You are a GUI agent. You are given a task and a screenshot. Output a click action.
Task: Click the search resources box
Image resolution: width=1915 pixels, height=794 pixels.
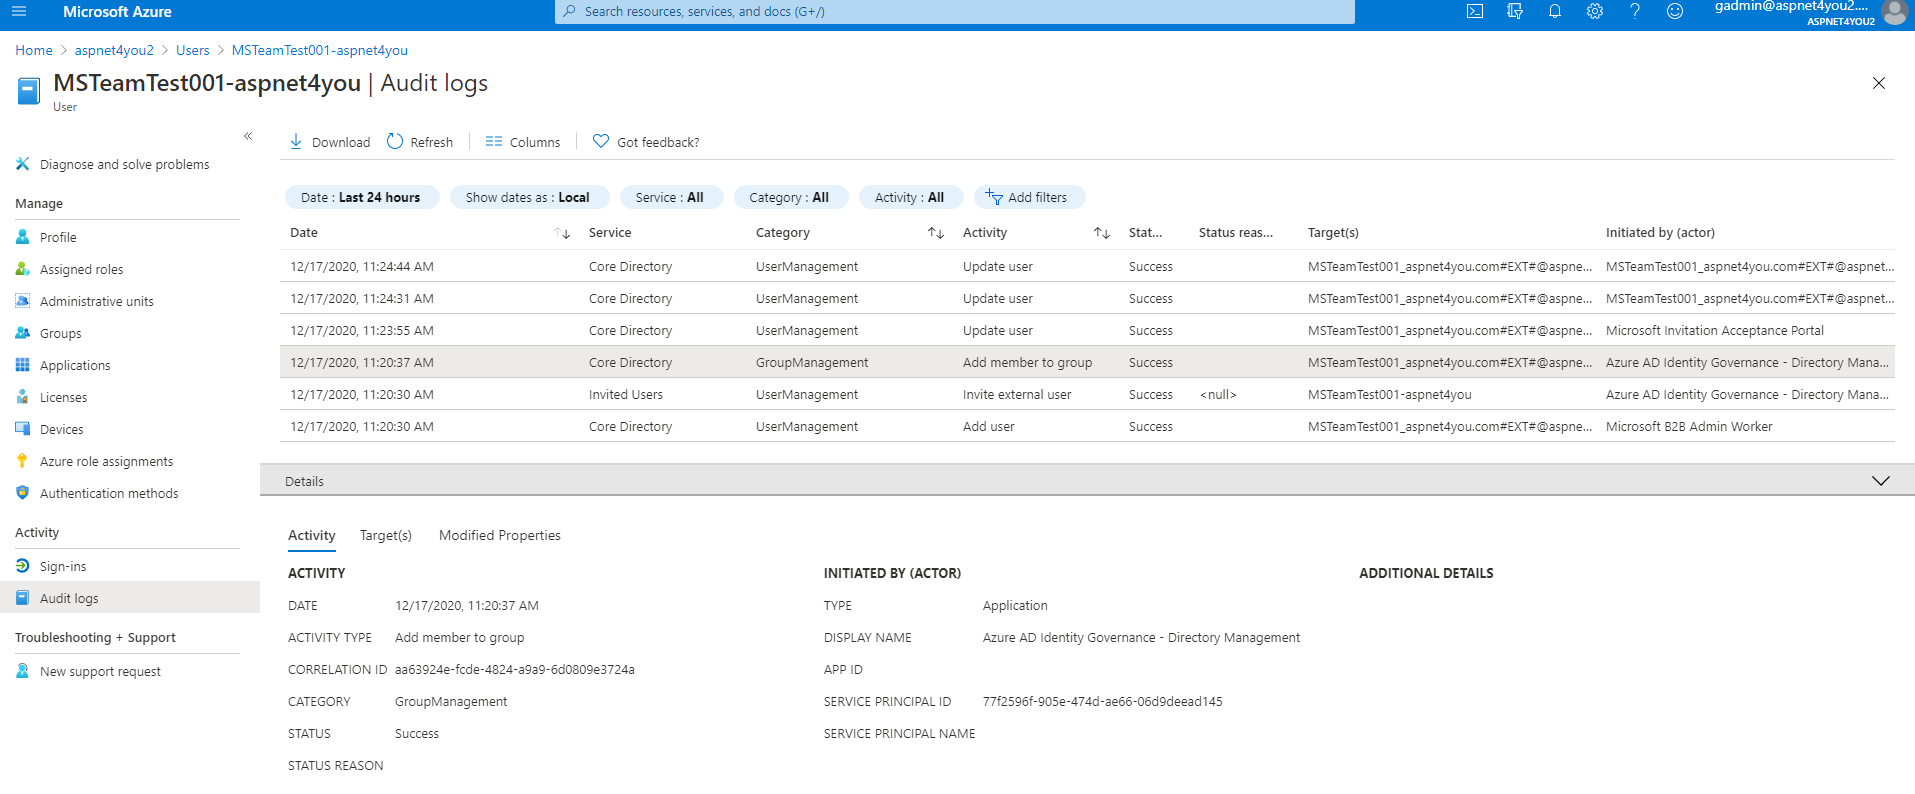[955, 12]
